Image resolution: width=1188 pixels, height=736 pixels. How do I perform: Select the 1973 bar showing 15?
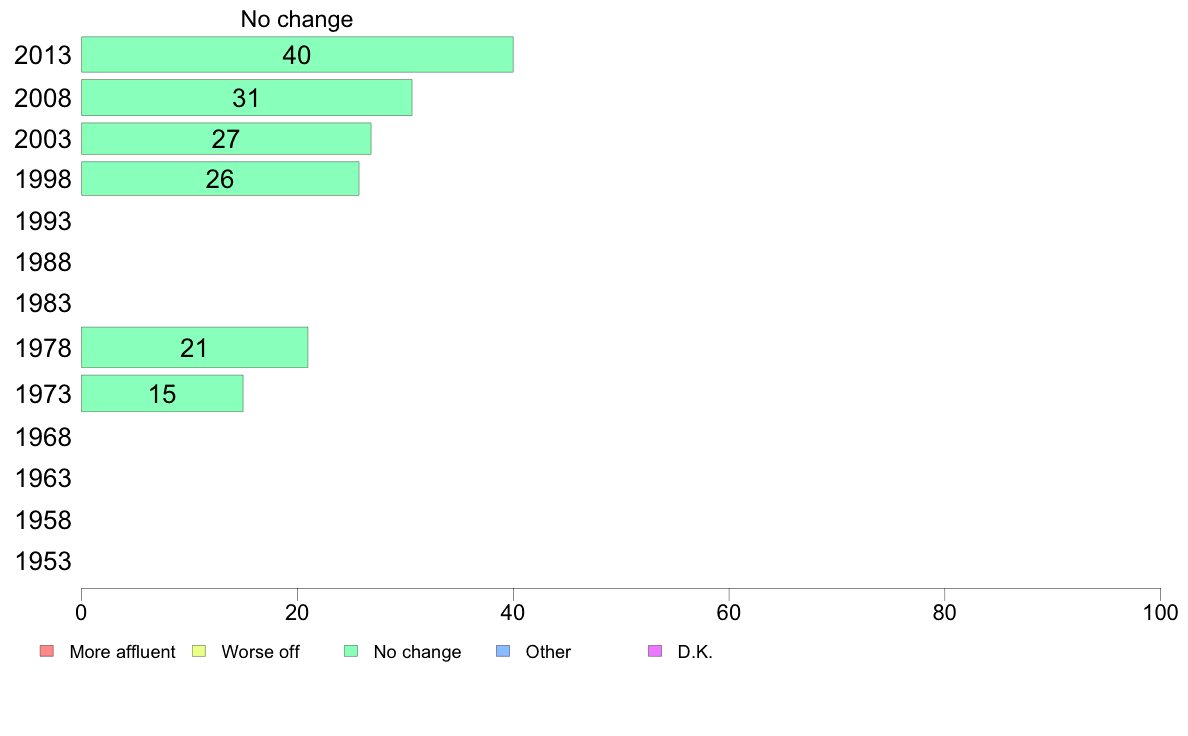tap(162, 394)
